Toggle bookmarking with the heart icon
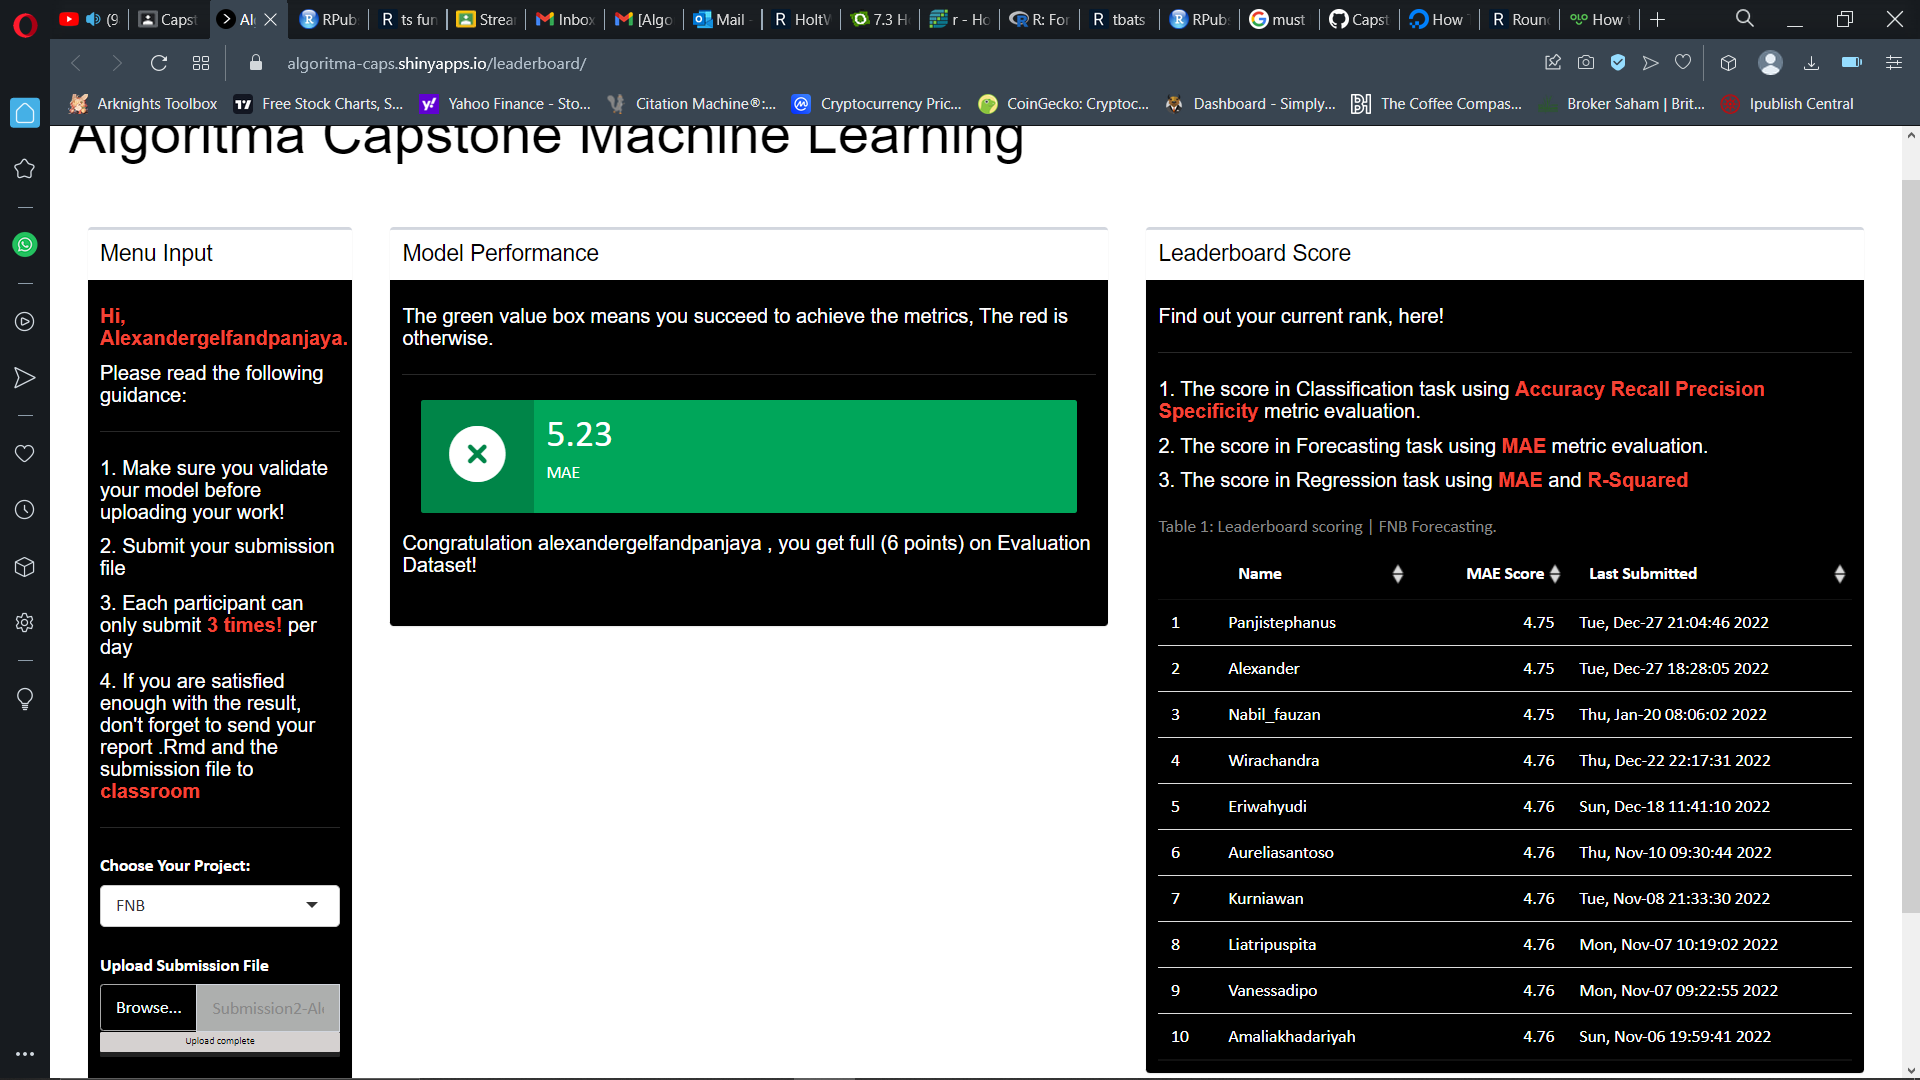 coord(1683,62)
